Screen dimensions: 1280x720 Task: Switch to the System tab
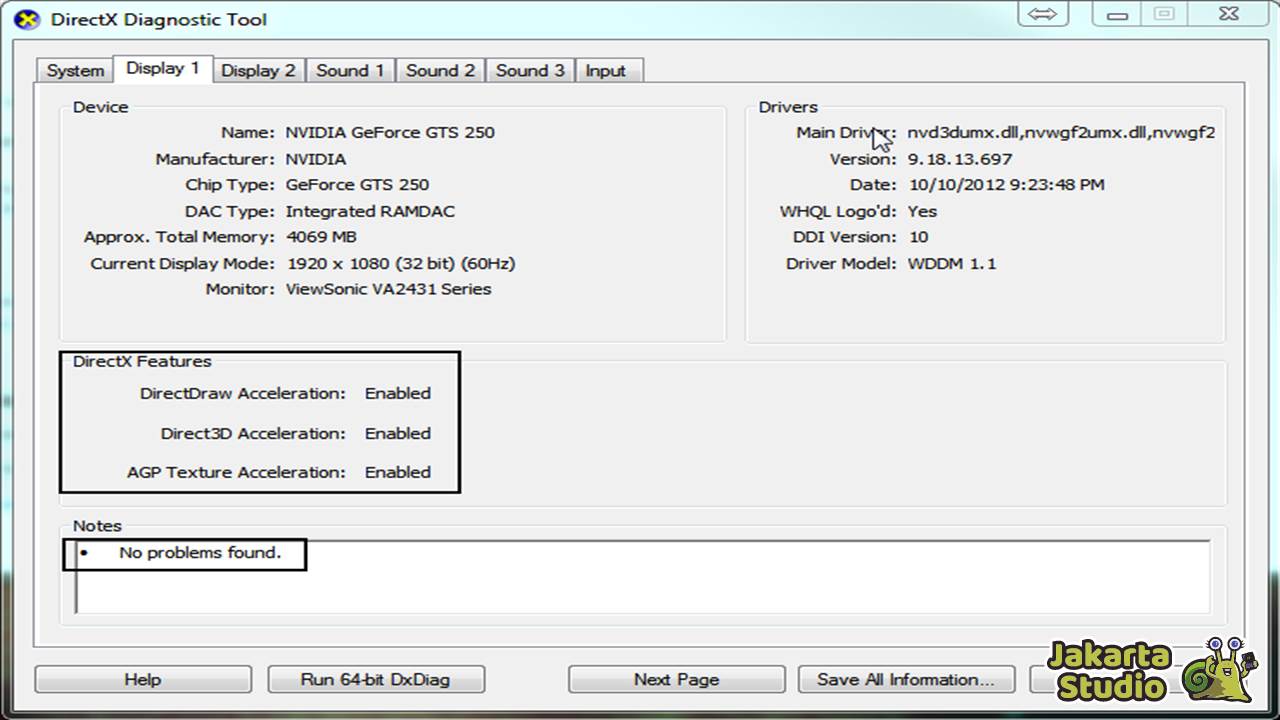[x=75, y=71]
